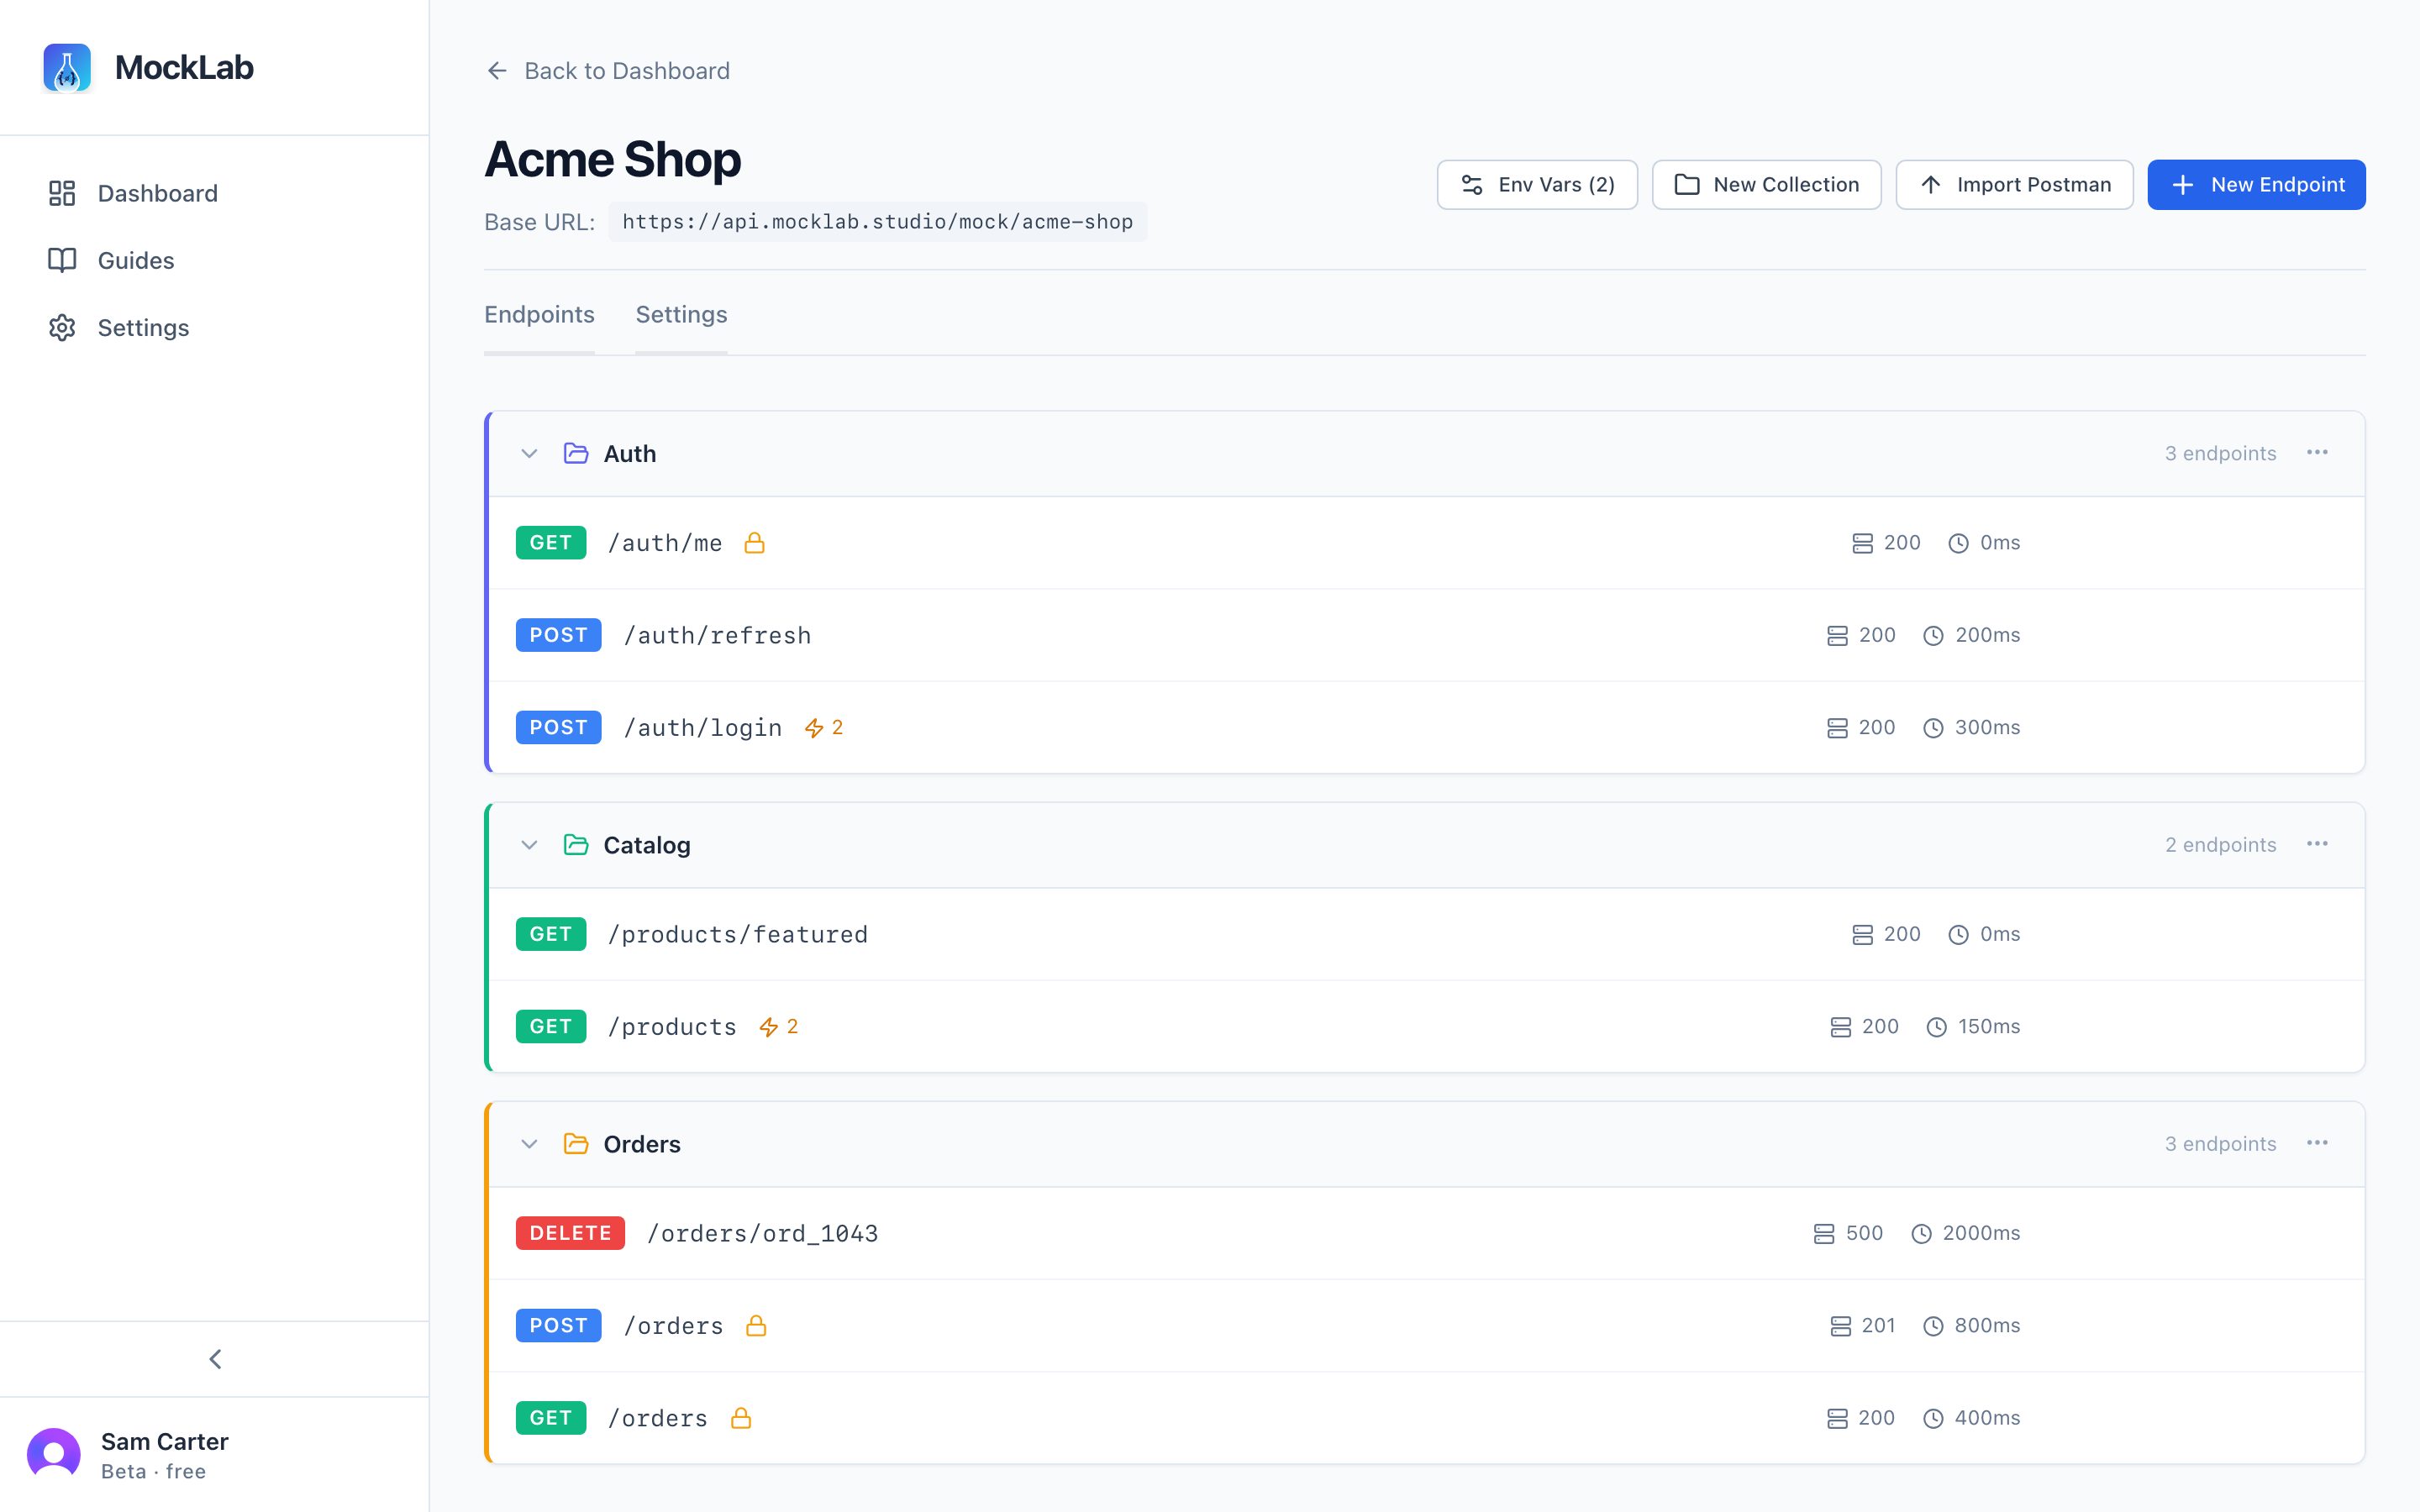2420x1512 pixels.
Task: Click the Guides book icon
Action: pyautogui.click(x=62, y=260)
